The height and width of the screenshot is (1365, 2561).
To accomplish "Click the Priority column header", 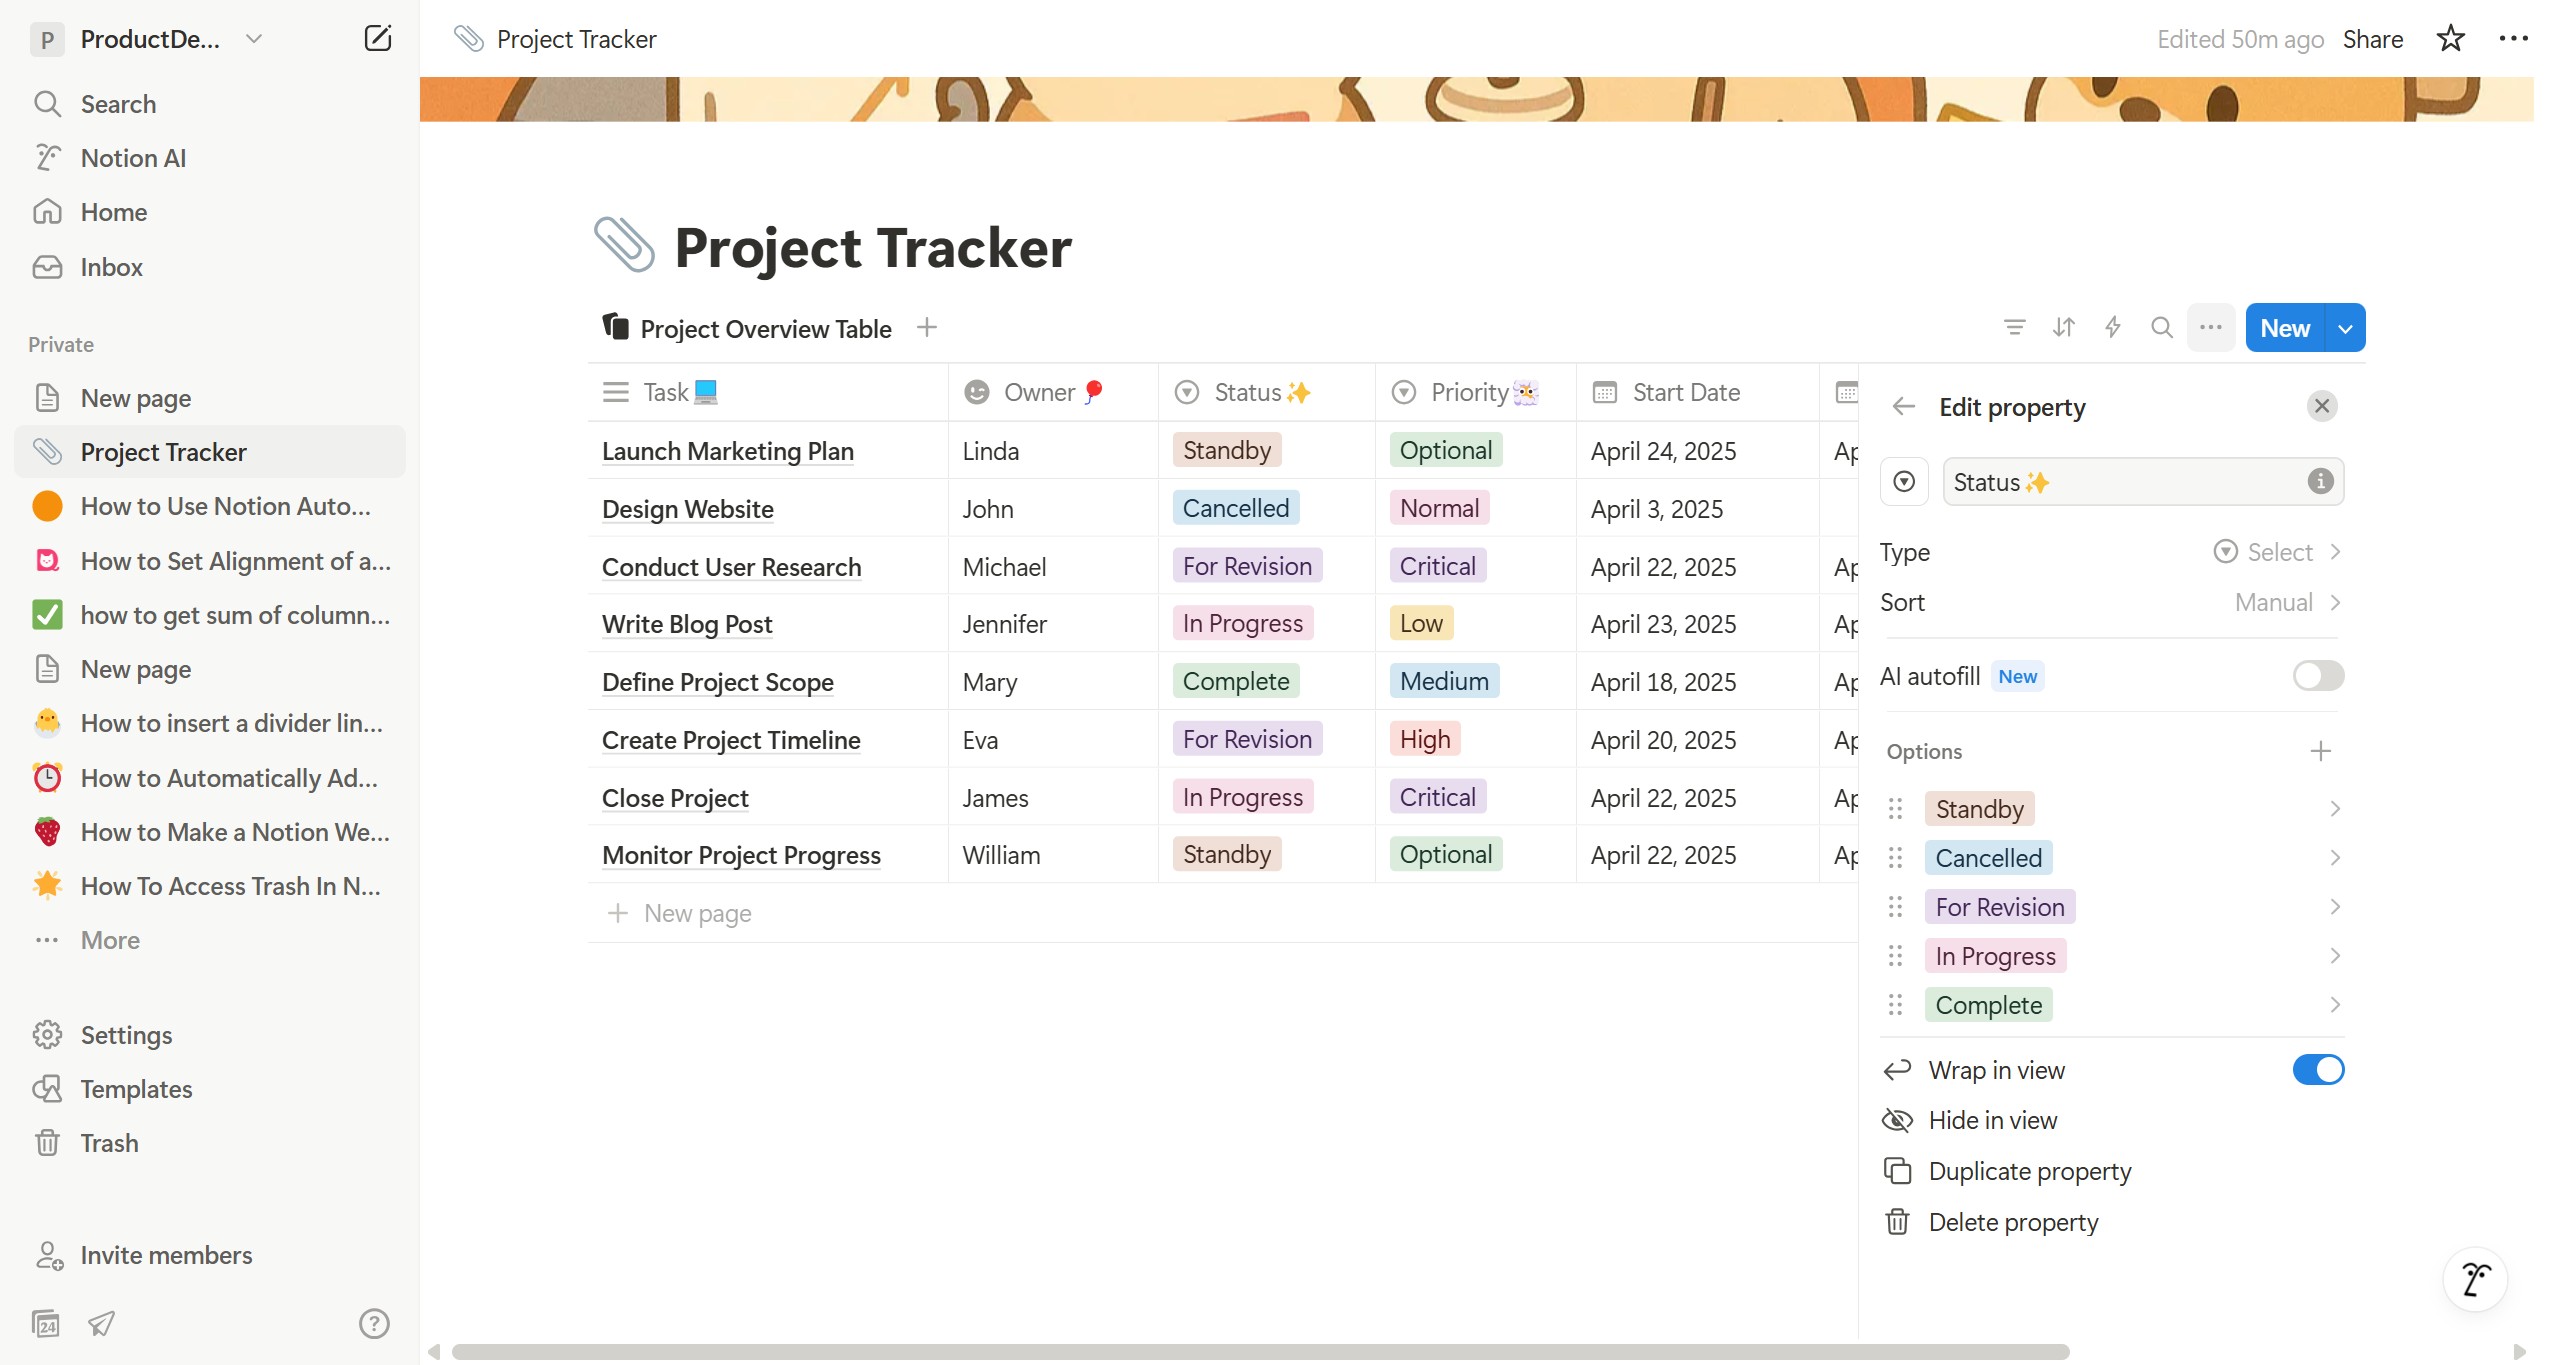I will click(x=1474, y=392).
